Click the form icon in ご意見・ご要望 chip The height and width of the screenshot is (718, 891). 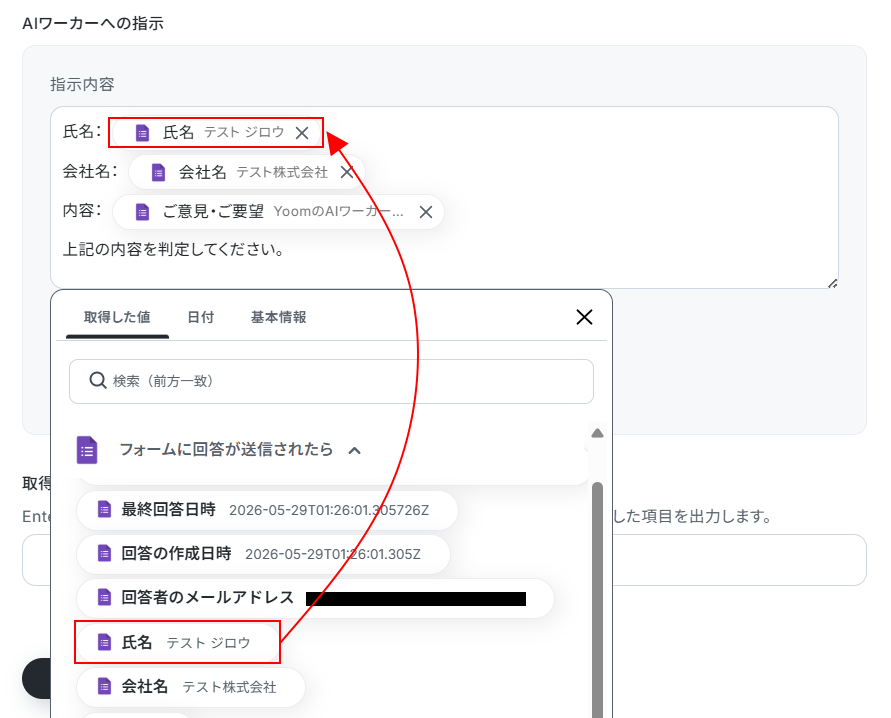click(x=142, y=212)
